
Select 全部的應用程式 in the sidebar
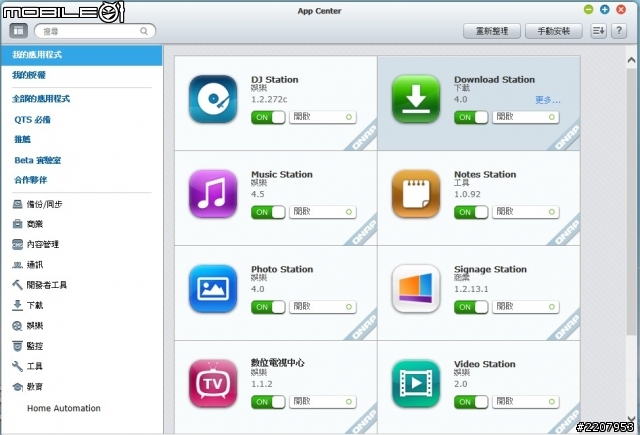(41, 99)
